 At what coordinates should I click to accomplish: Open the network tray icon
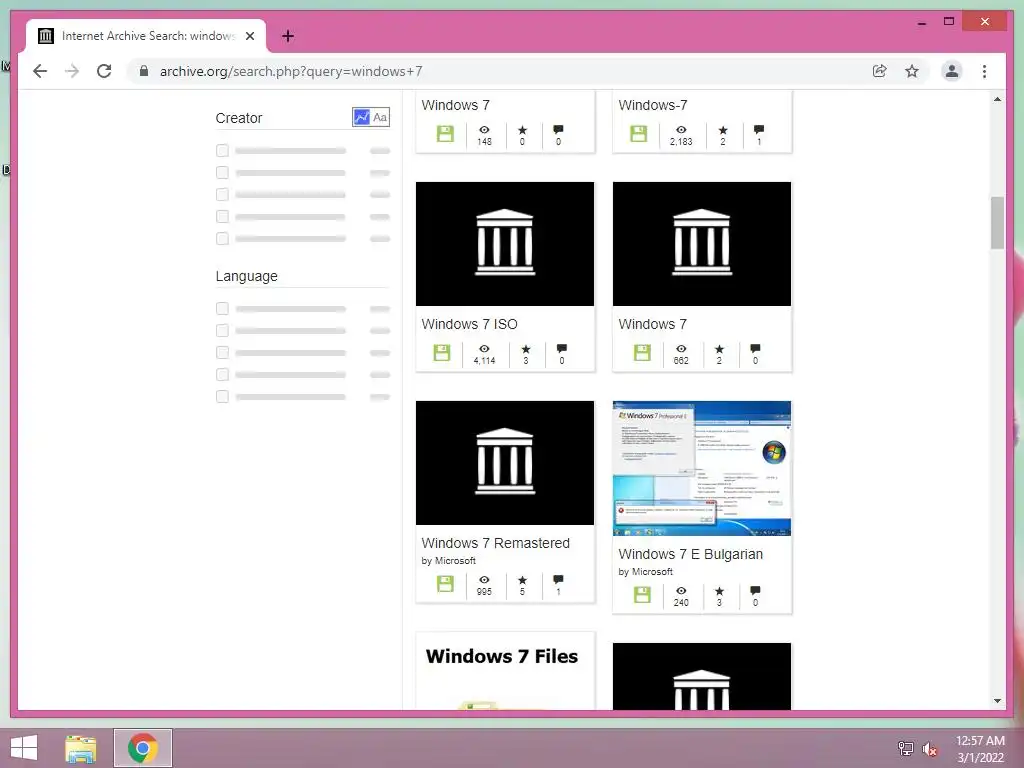906,748
